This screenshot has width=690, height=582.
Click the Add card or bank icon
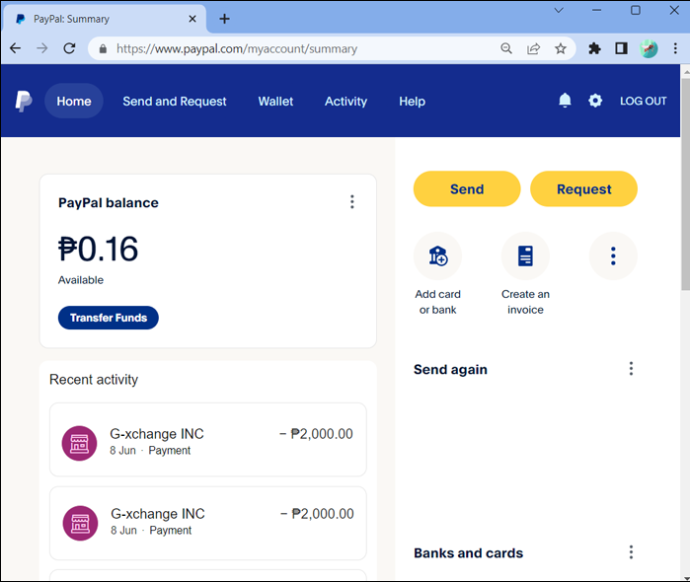coord(438,256)
